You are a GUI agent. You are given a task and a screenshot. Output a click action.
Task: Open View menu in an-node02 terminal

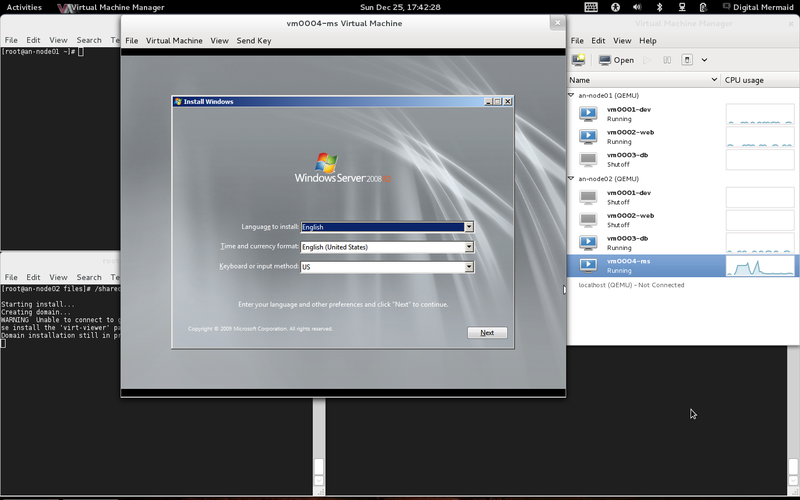point(58,278)
